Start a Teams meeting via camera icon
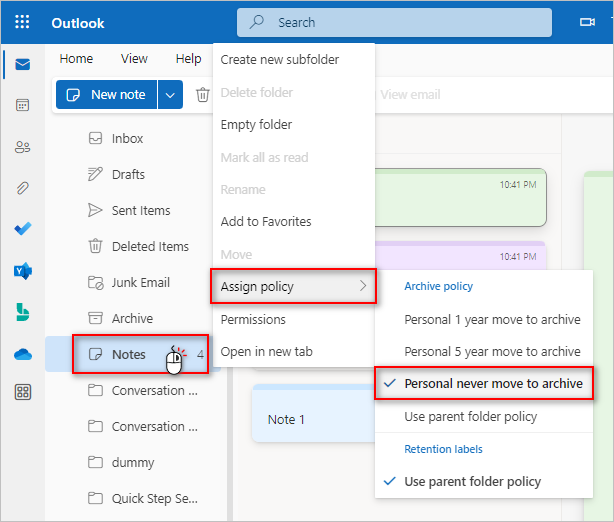The height and width of the screenshot is (522, 614). coord(587,22)
